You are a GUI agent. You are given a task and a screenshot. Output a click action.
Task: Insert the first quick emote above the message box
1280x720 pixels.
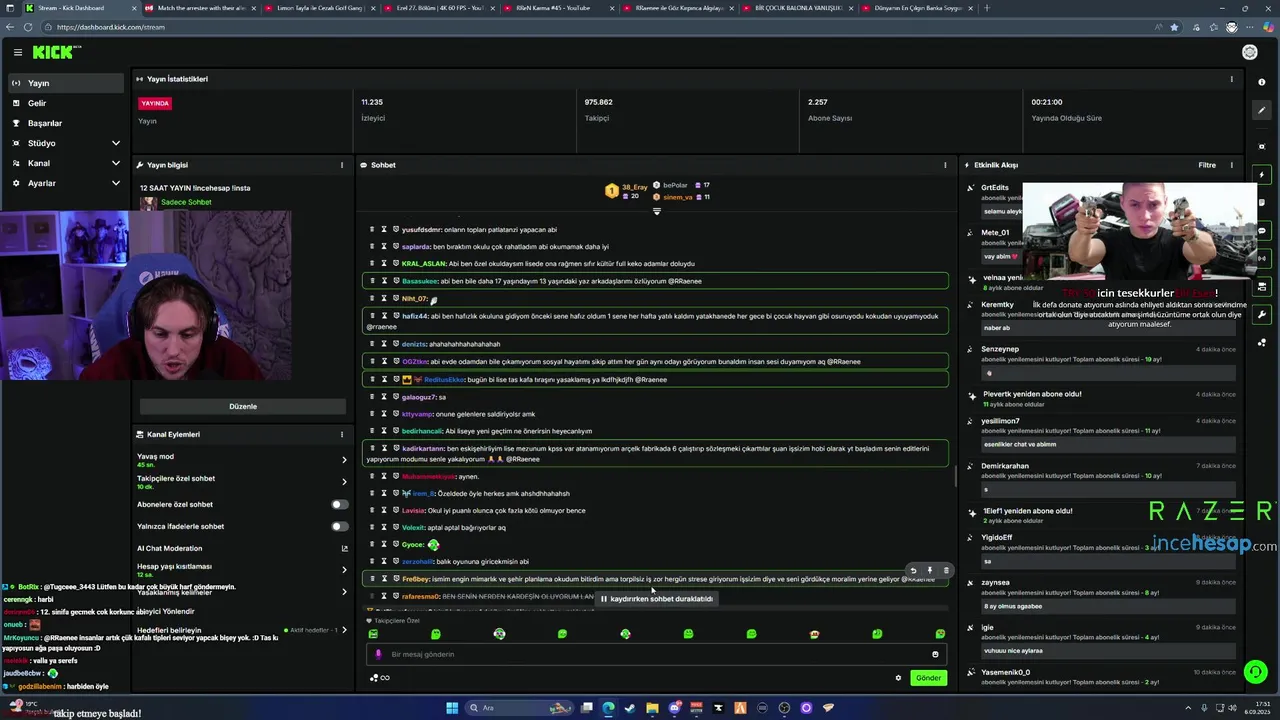pyautogui.click(x=373, y=634)
